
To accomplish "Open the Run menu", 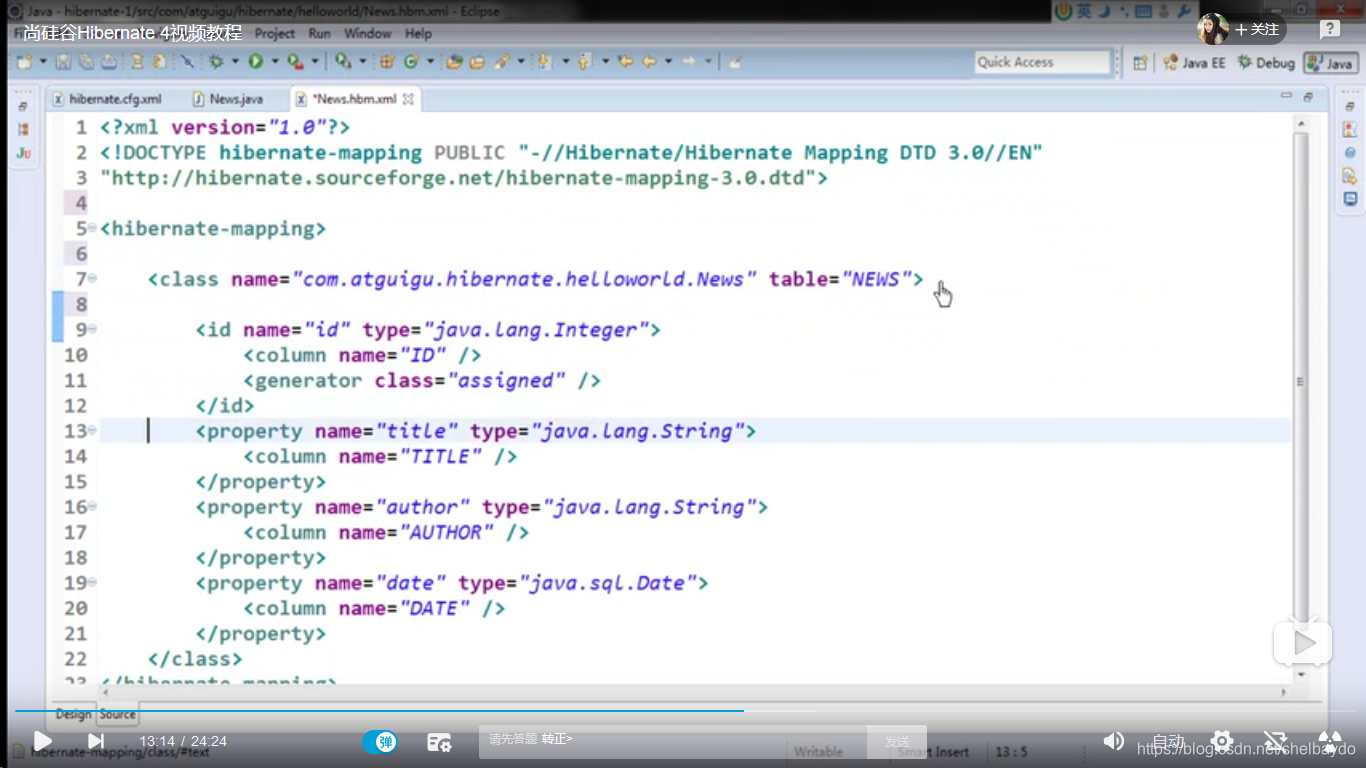I will (x=319, y=33).
